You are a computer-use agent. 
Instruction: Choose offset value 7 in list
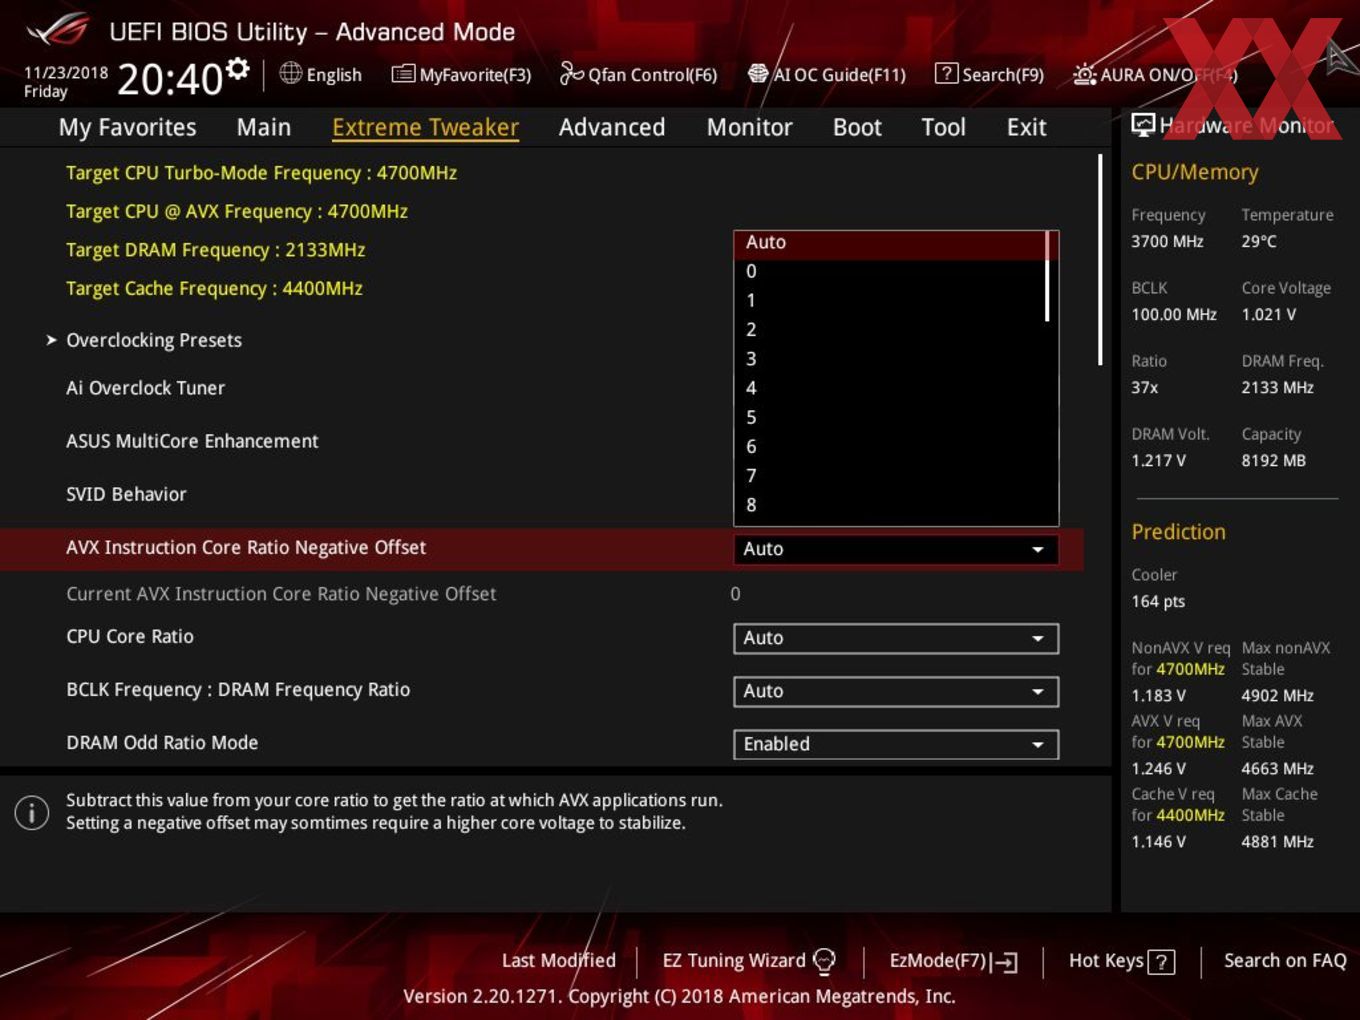[x=890, y=476]
